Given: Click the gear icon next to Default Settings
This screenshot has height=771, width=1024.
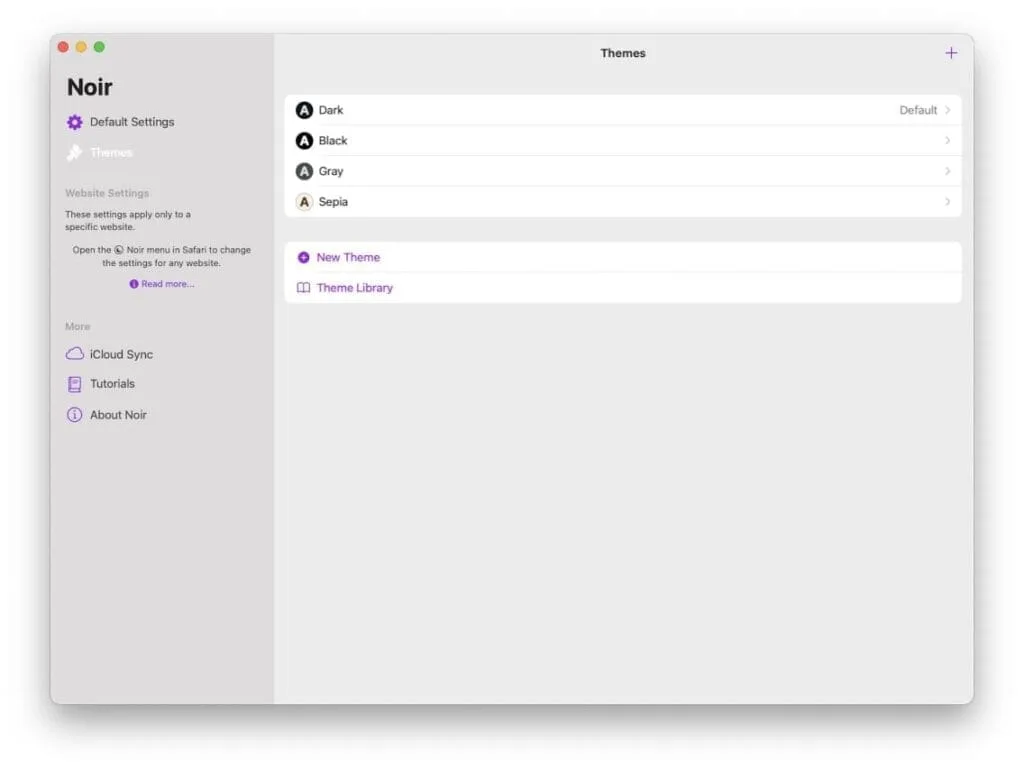Looking at the screenshot, I should point(75,121).
